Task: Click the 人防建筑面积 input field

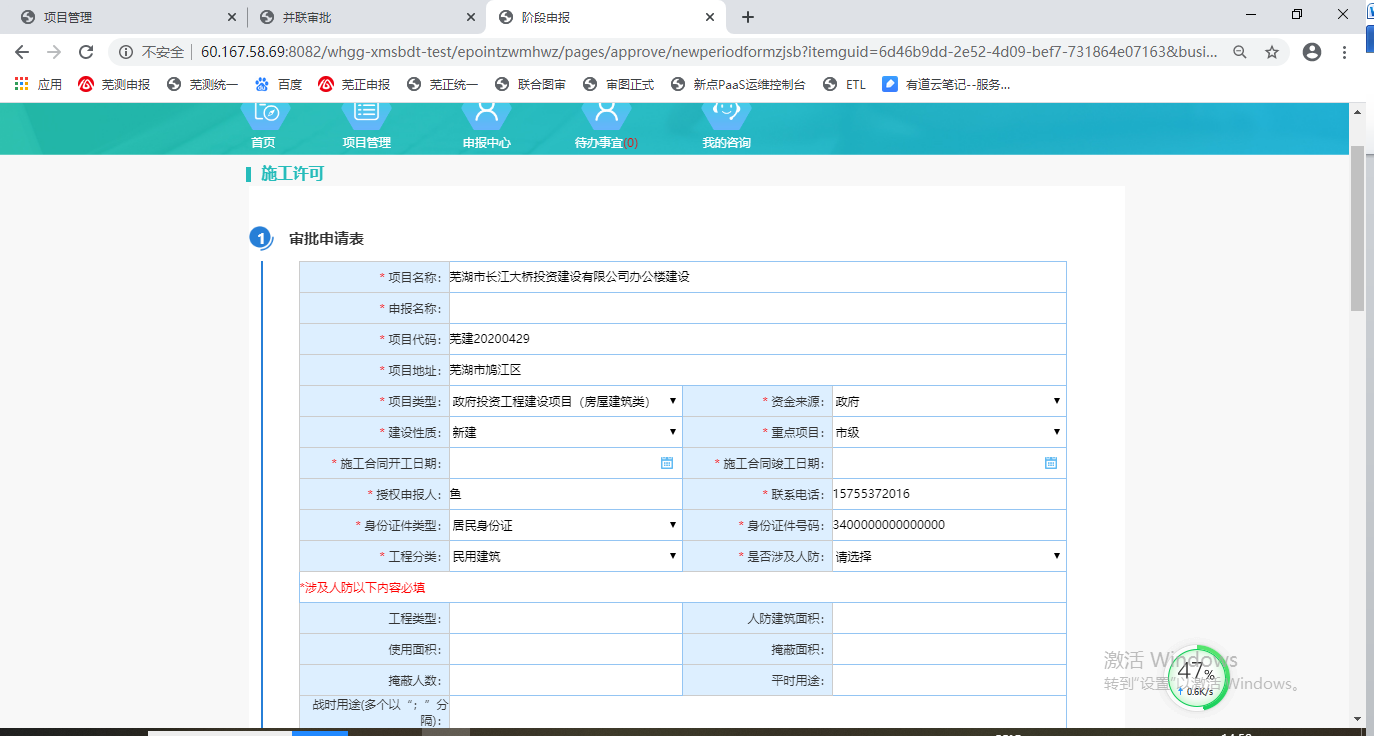Action: tap(948, 618)
